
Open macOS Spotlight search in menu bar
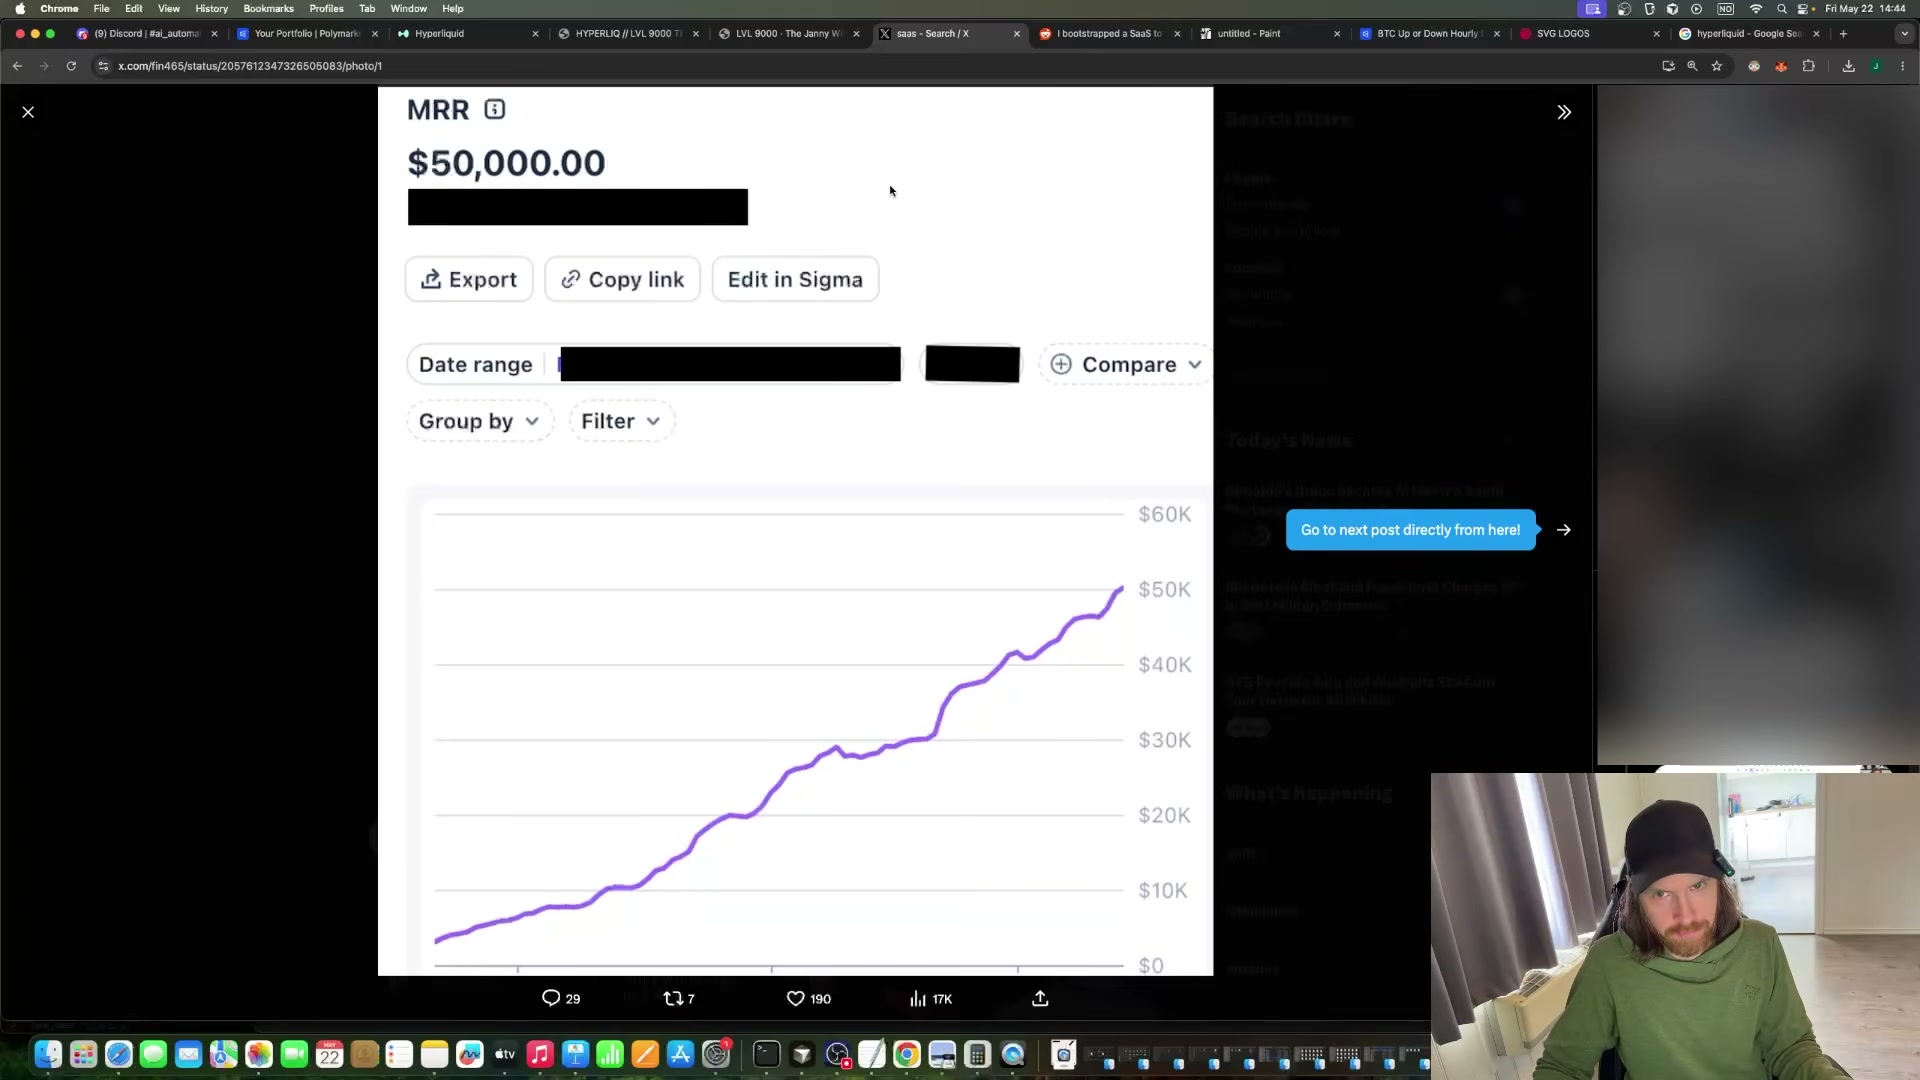1781,9
